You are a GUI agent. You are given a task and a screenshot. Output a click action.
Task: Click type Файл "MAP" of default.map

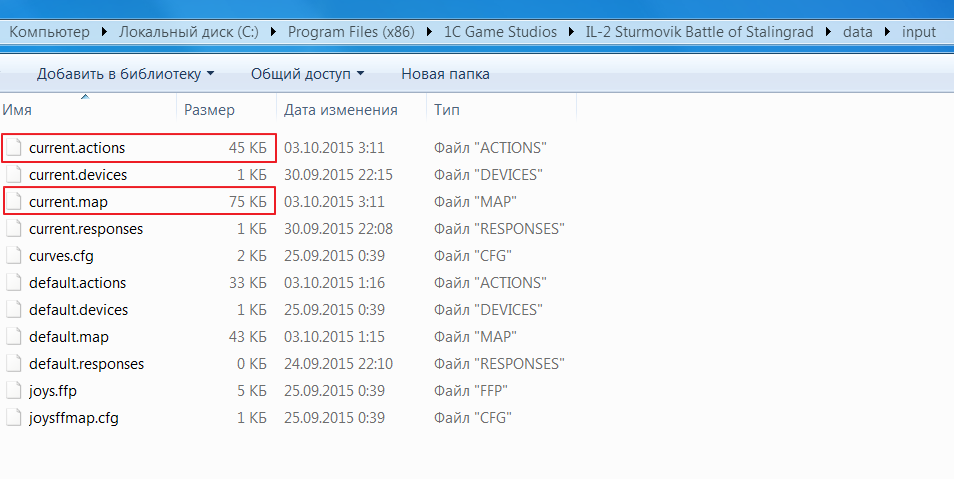[475, 337]
